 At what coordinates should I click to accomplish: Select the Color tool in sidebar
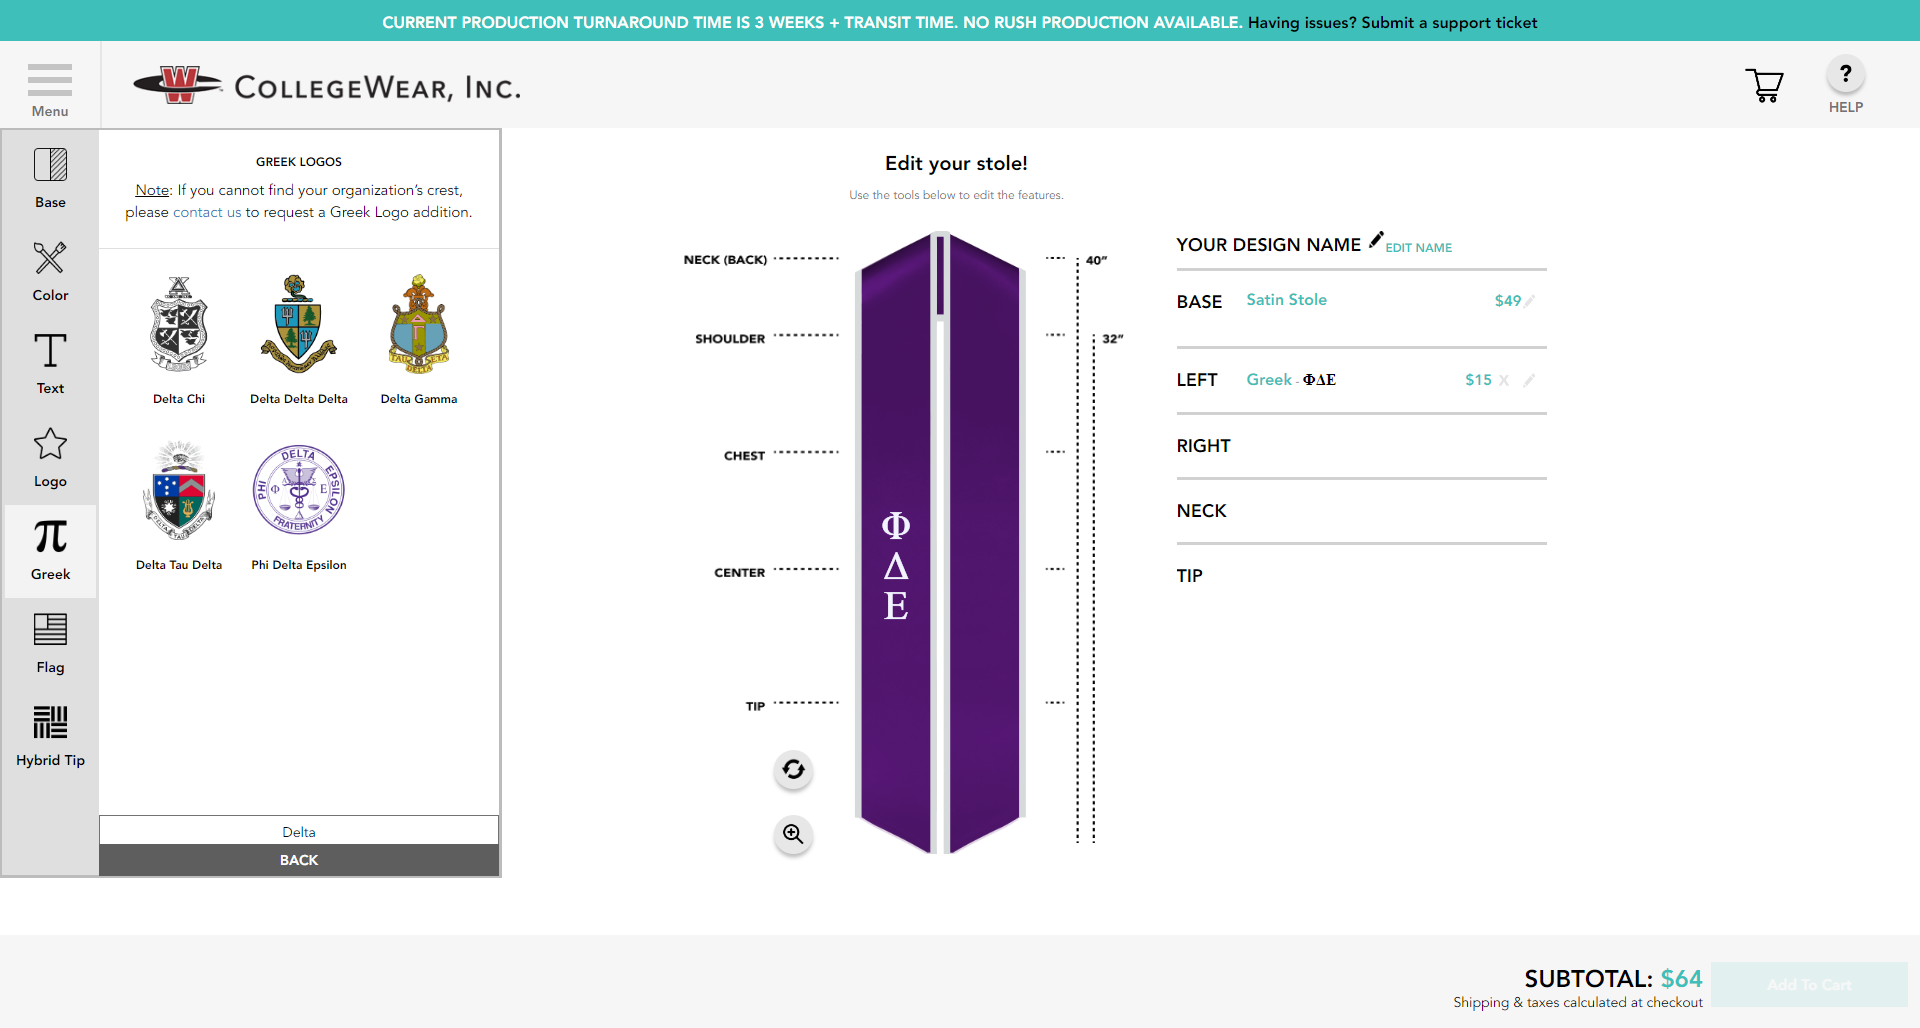click(x=50, y=271)
